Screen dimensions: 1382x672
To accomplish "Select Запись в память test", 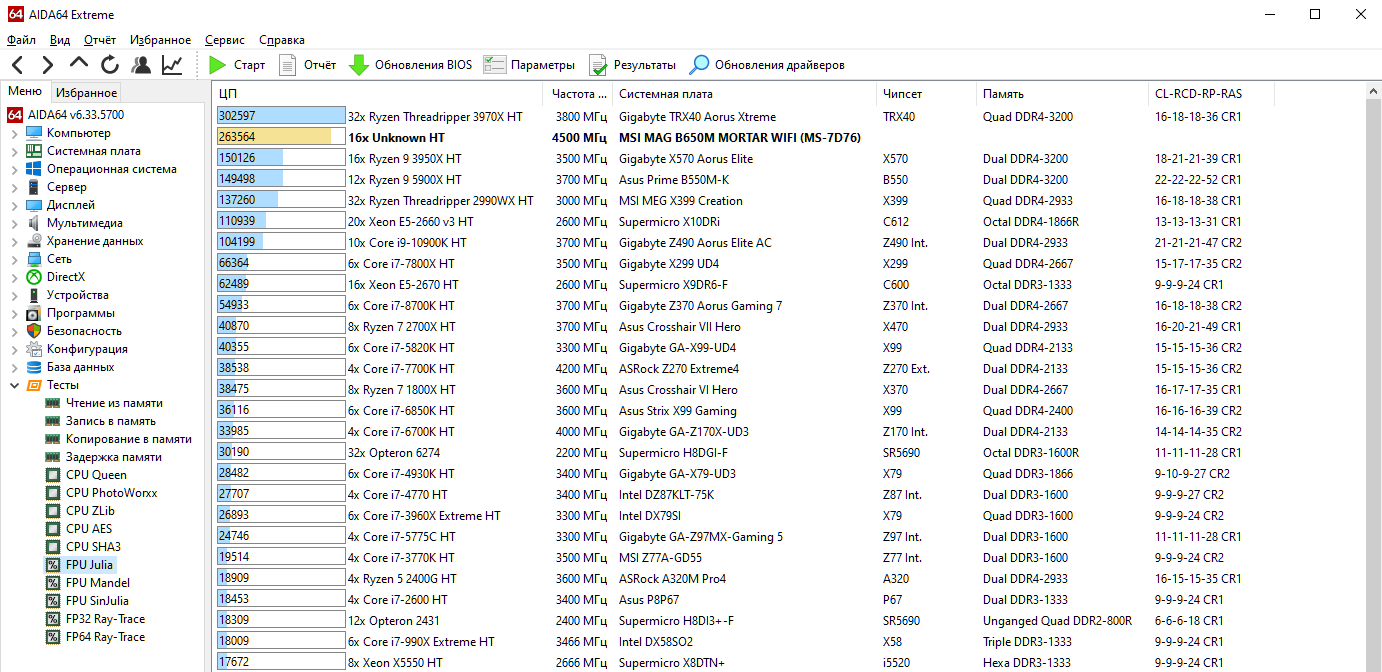I will coord(111,421).
